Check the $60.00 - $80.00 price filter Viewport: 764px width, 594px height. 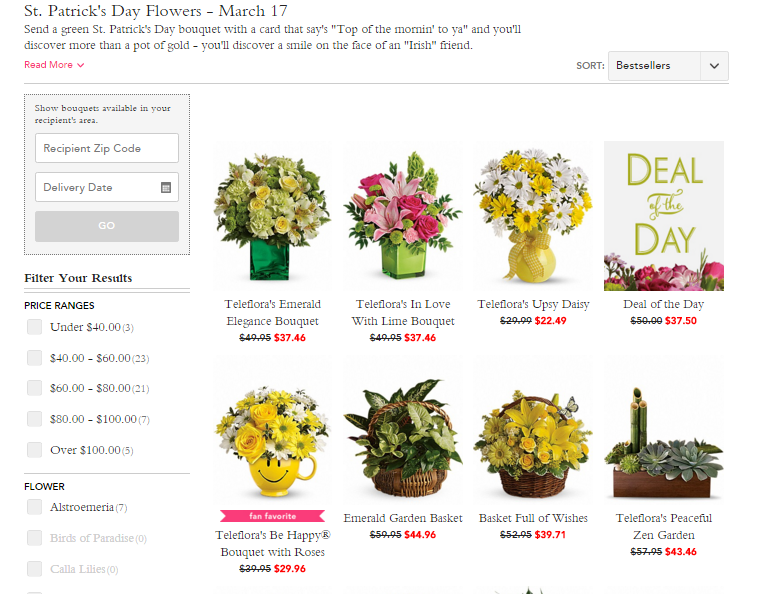pyautogui.click(x=35, y=388)
